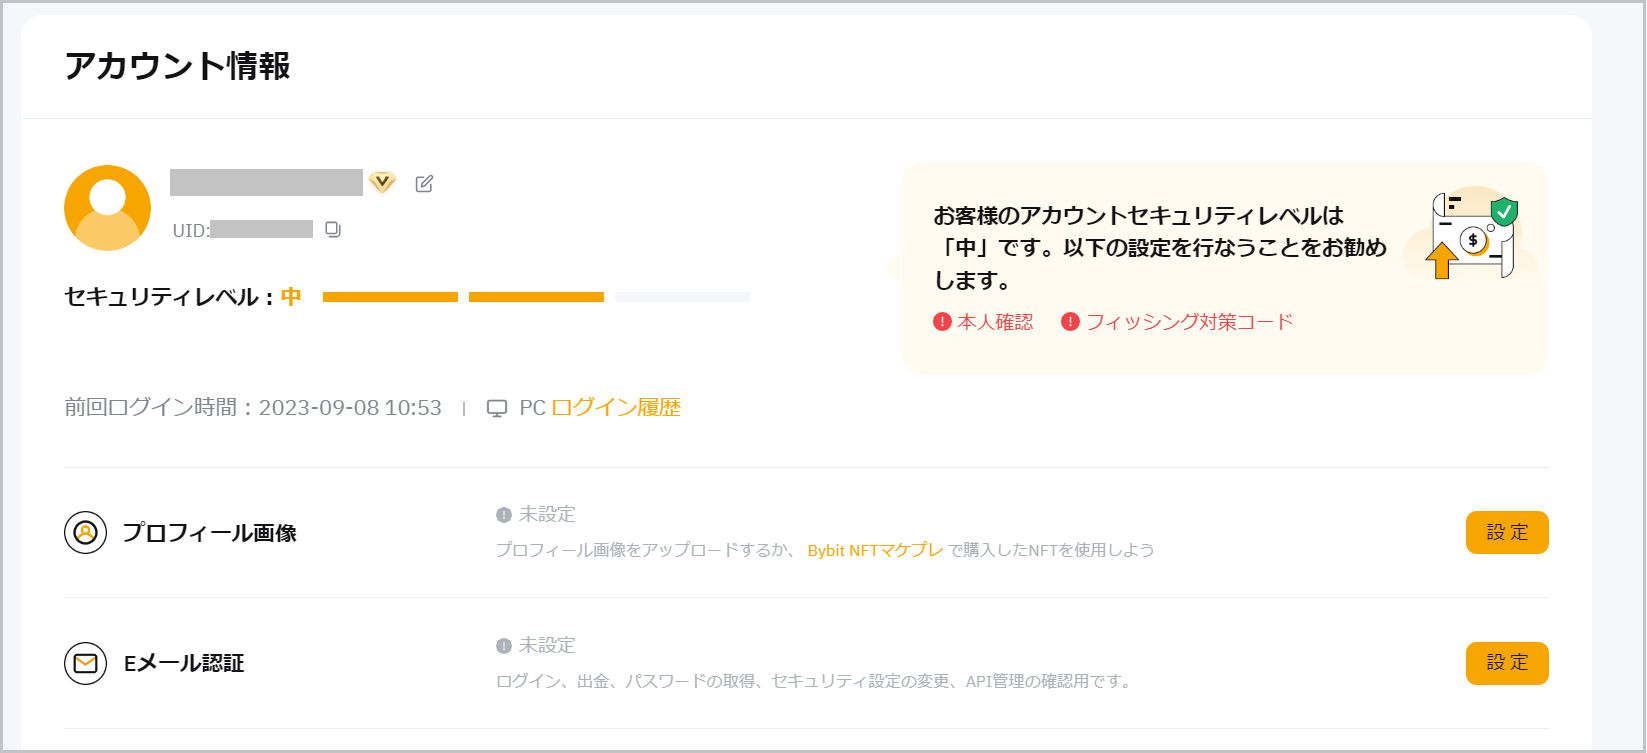Click the edit nickname pencil icon

[424, 183]
